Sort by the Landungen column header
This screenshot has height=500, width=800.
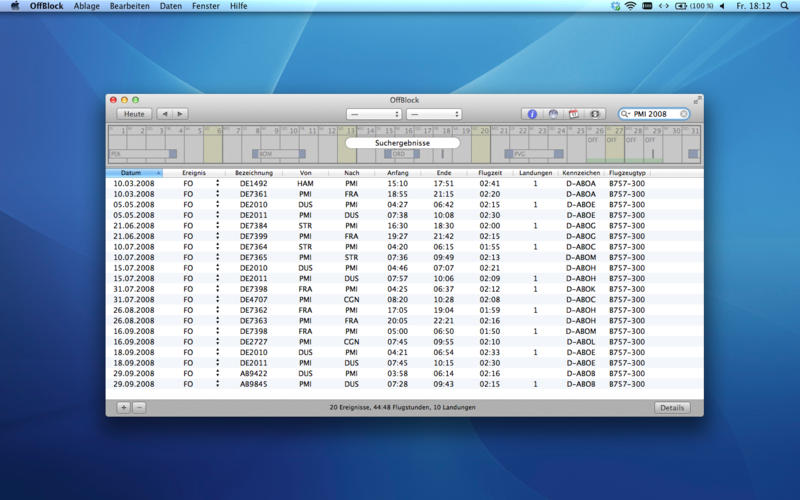(x=535, y=173)
